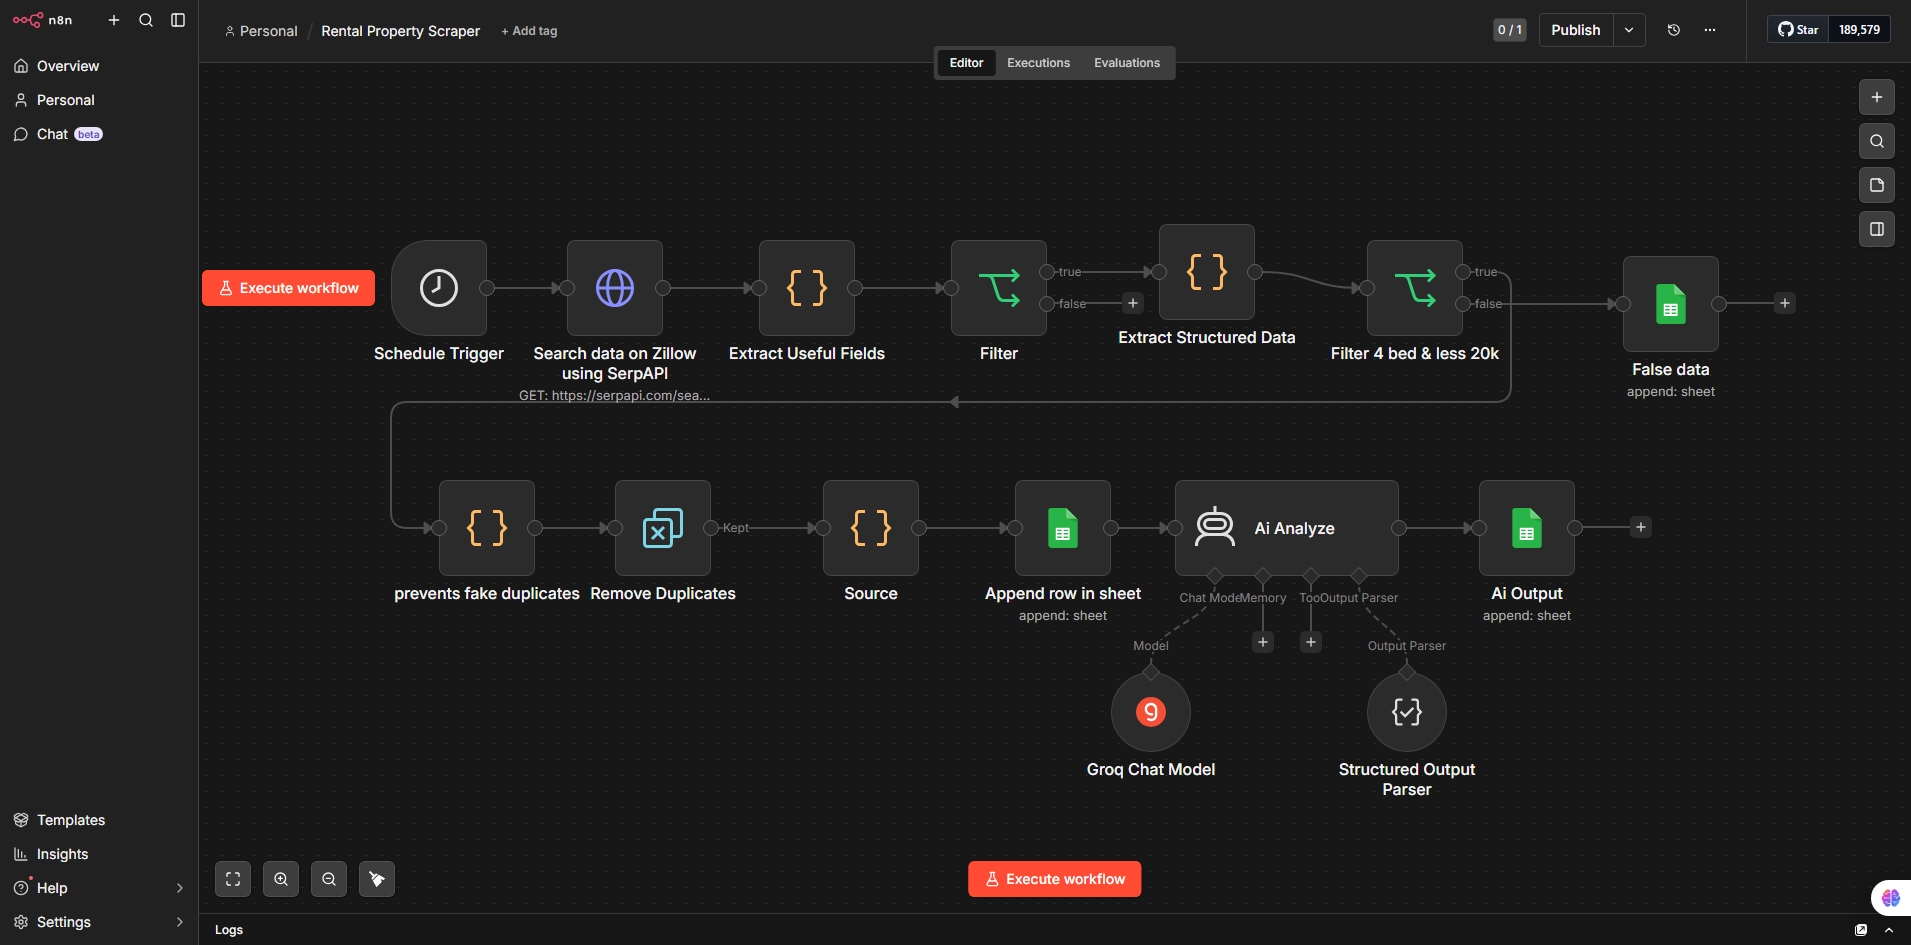Add Memory sub-node to Ai Analyze
Viewport: 1911px width, 945px height.
click(1263, 642)
